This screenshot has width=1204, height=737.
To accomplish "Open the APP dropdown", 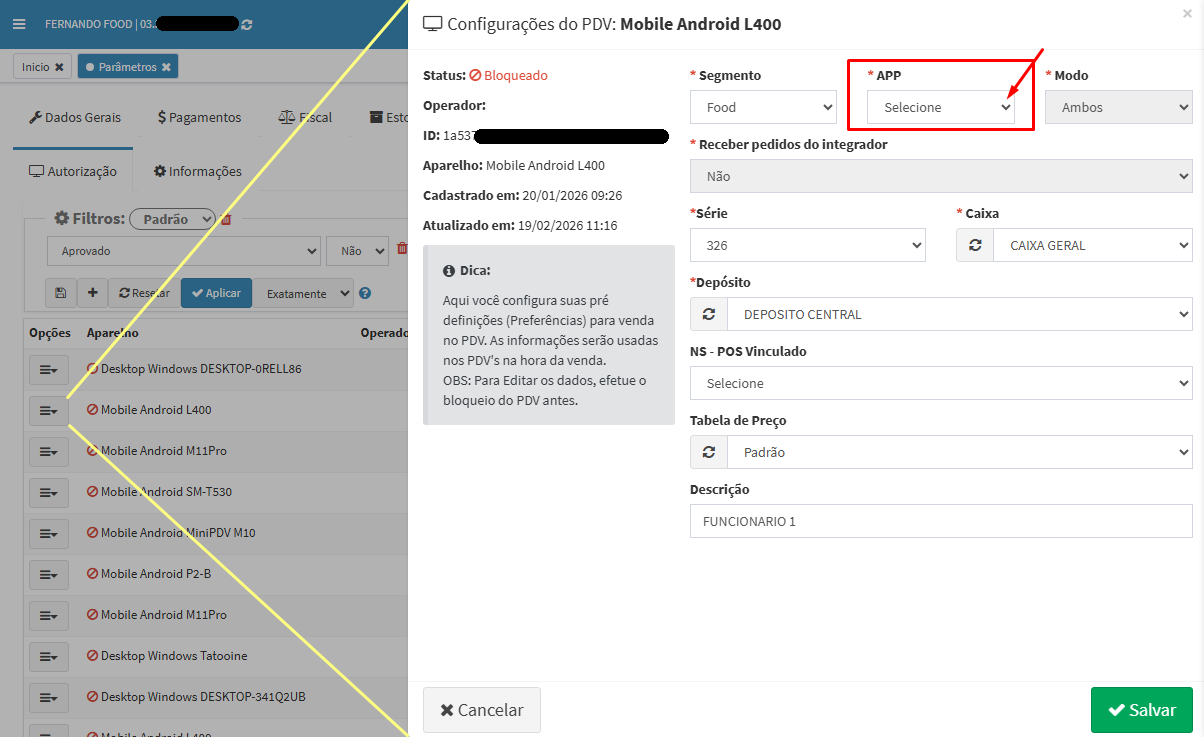I will pos(940,108).
